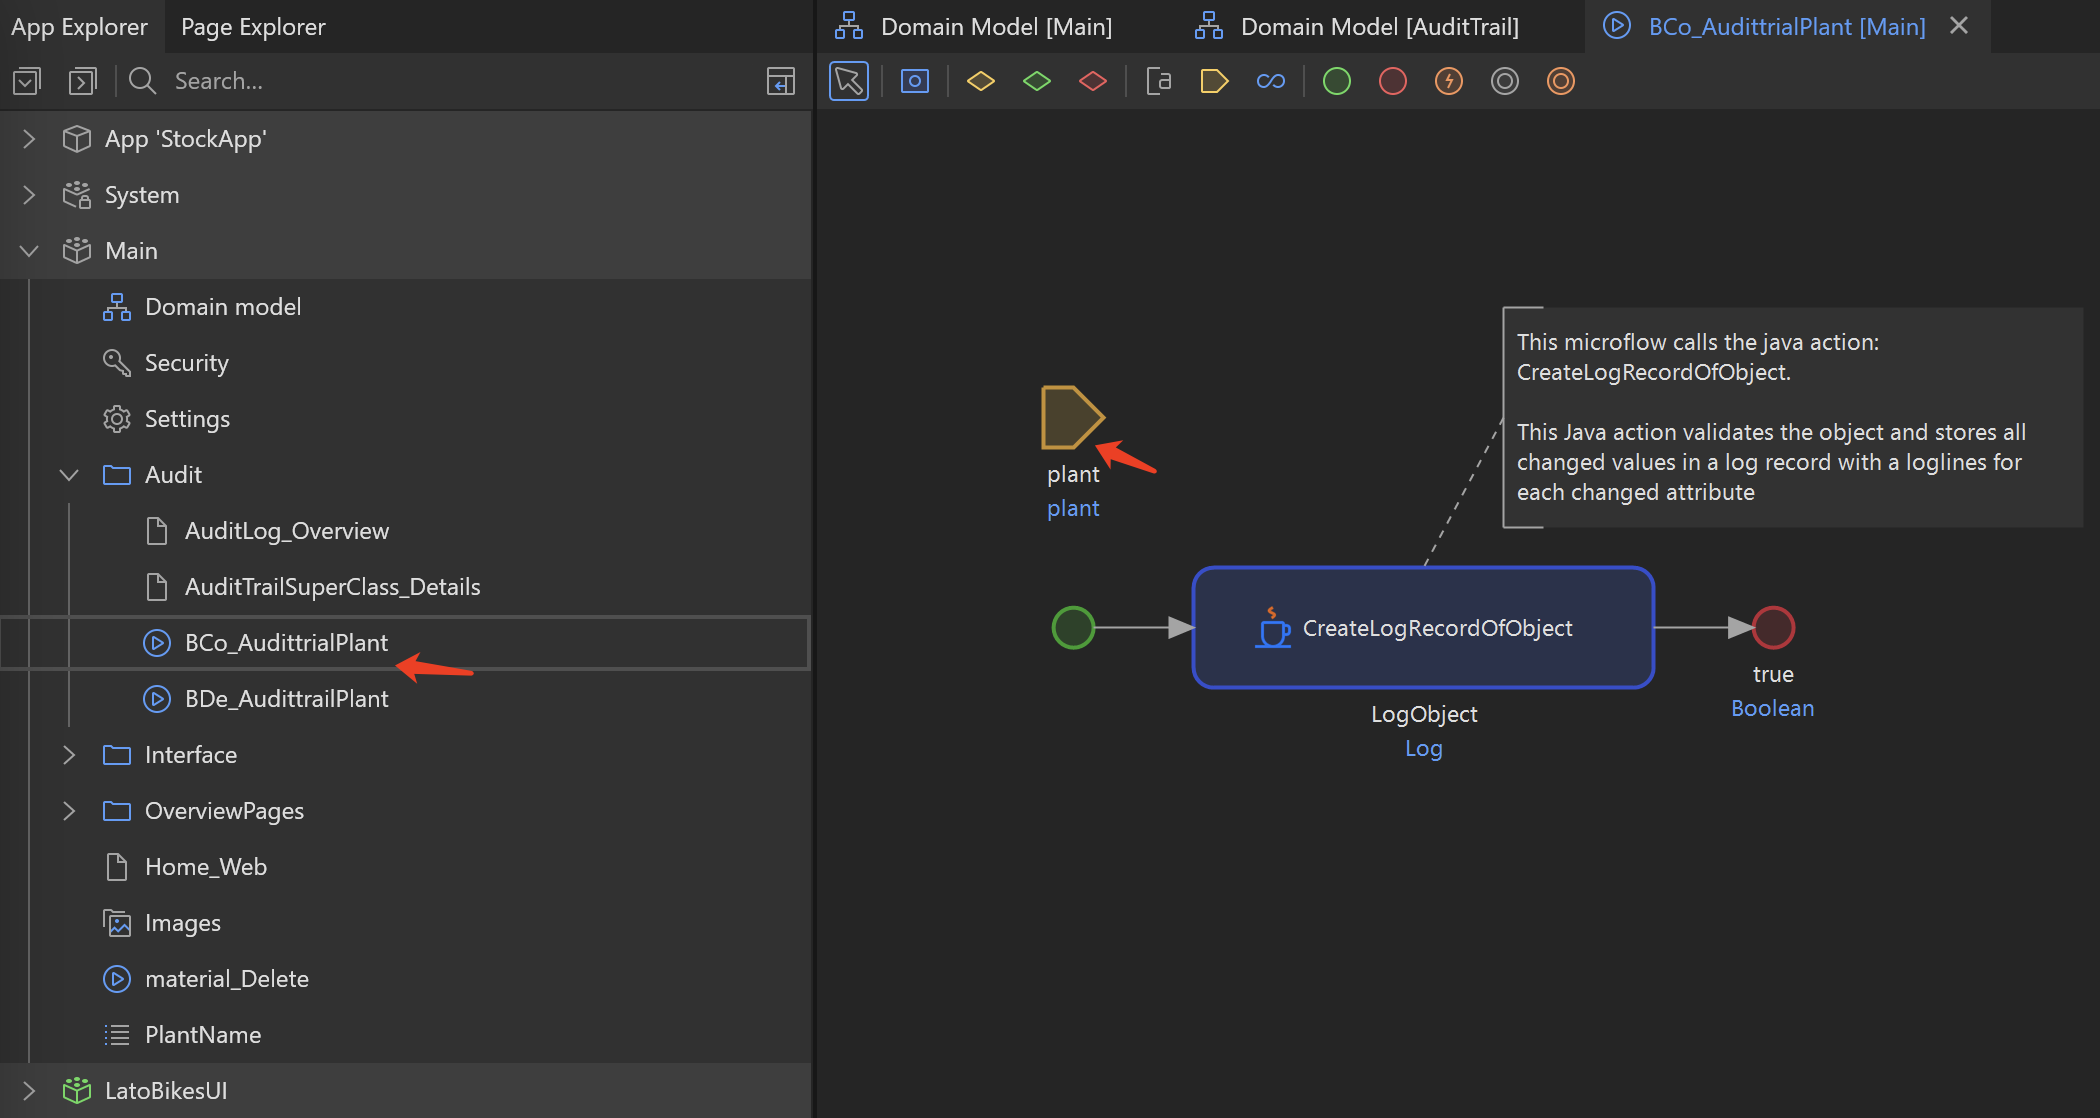This screenshot has width=2100, height=1118.
Task: Collapse the Main module node
Action: pos(29,251)
